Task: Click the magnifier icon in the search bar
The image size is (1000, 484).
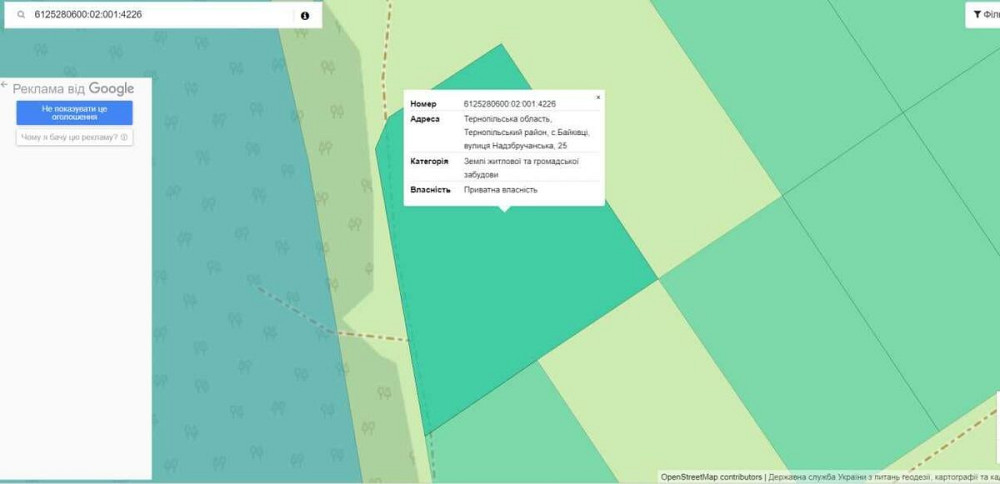Action: pyautogui.click(x=20, y=16)
